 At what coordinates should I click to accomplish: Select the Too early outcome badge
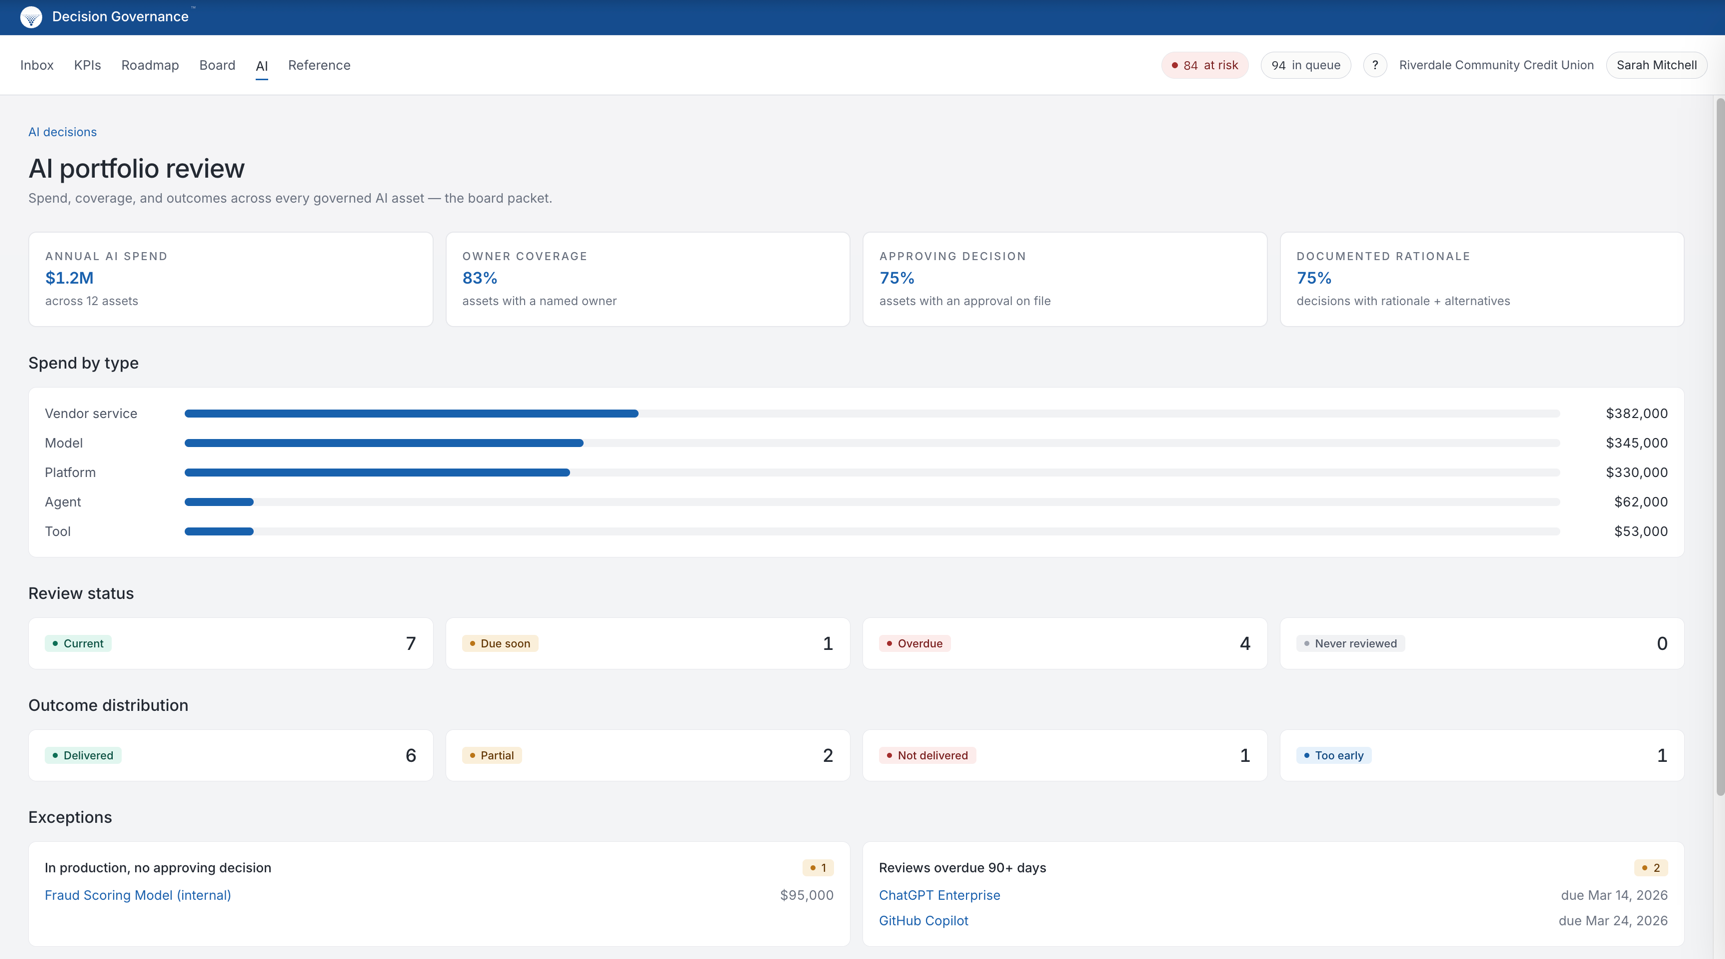coord(1334,755)
